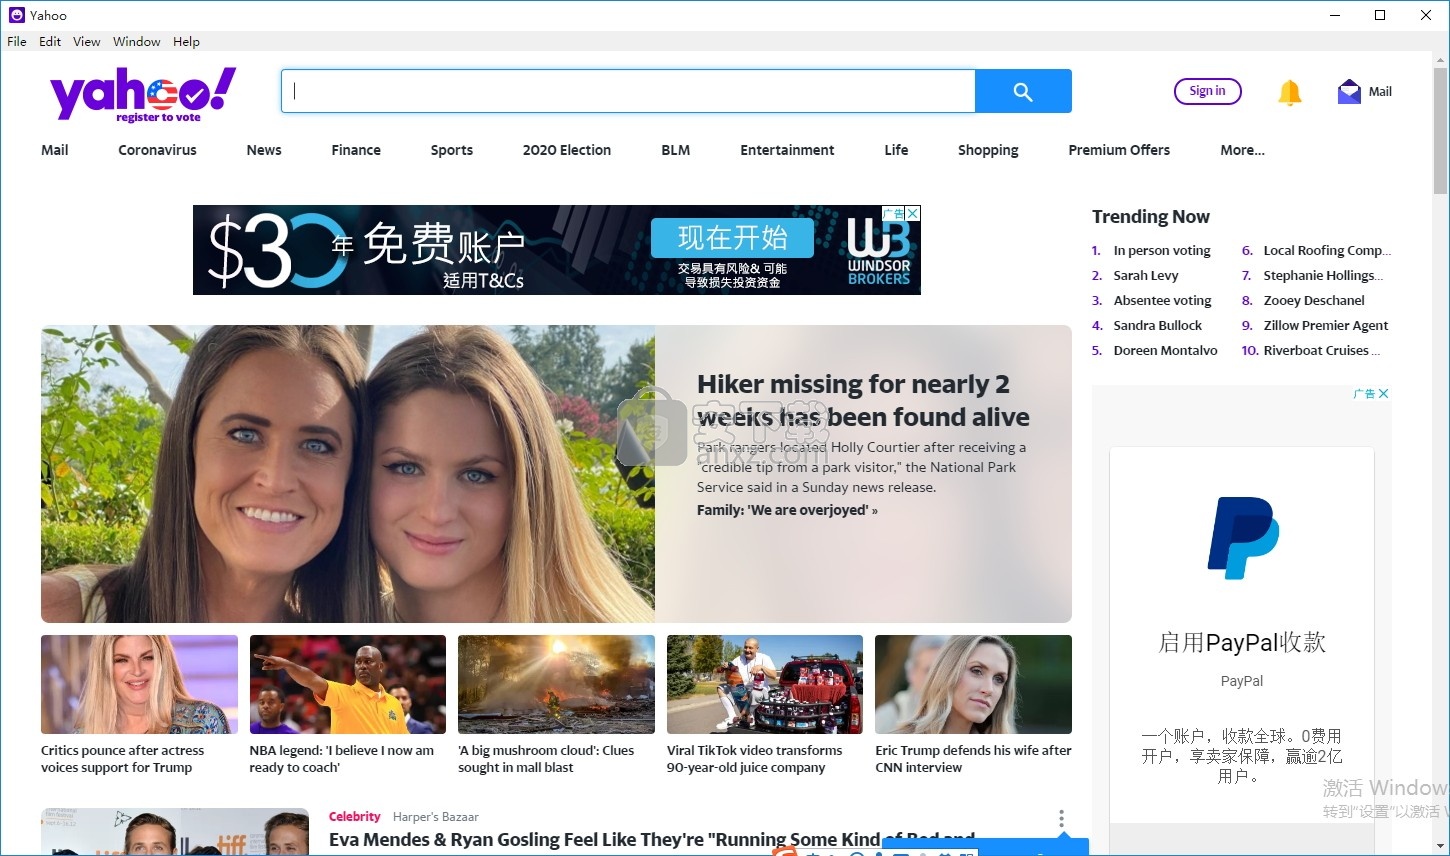Click trending topic Absentee voting
The image size is (1450, 856).
pos(1162,301)
